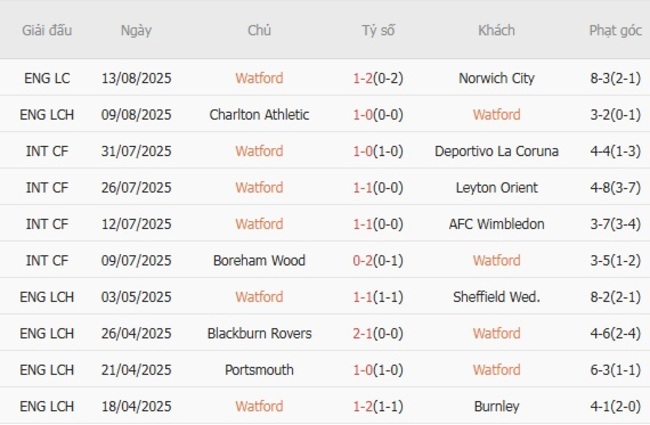Click the 'Ngày' column header
The height and width of the screenshot is (425, 650).
tap(136, 30)
